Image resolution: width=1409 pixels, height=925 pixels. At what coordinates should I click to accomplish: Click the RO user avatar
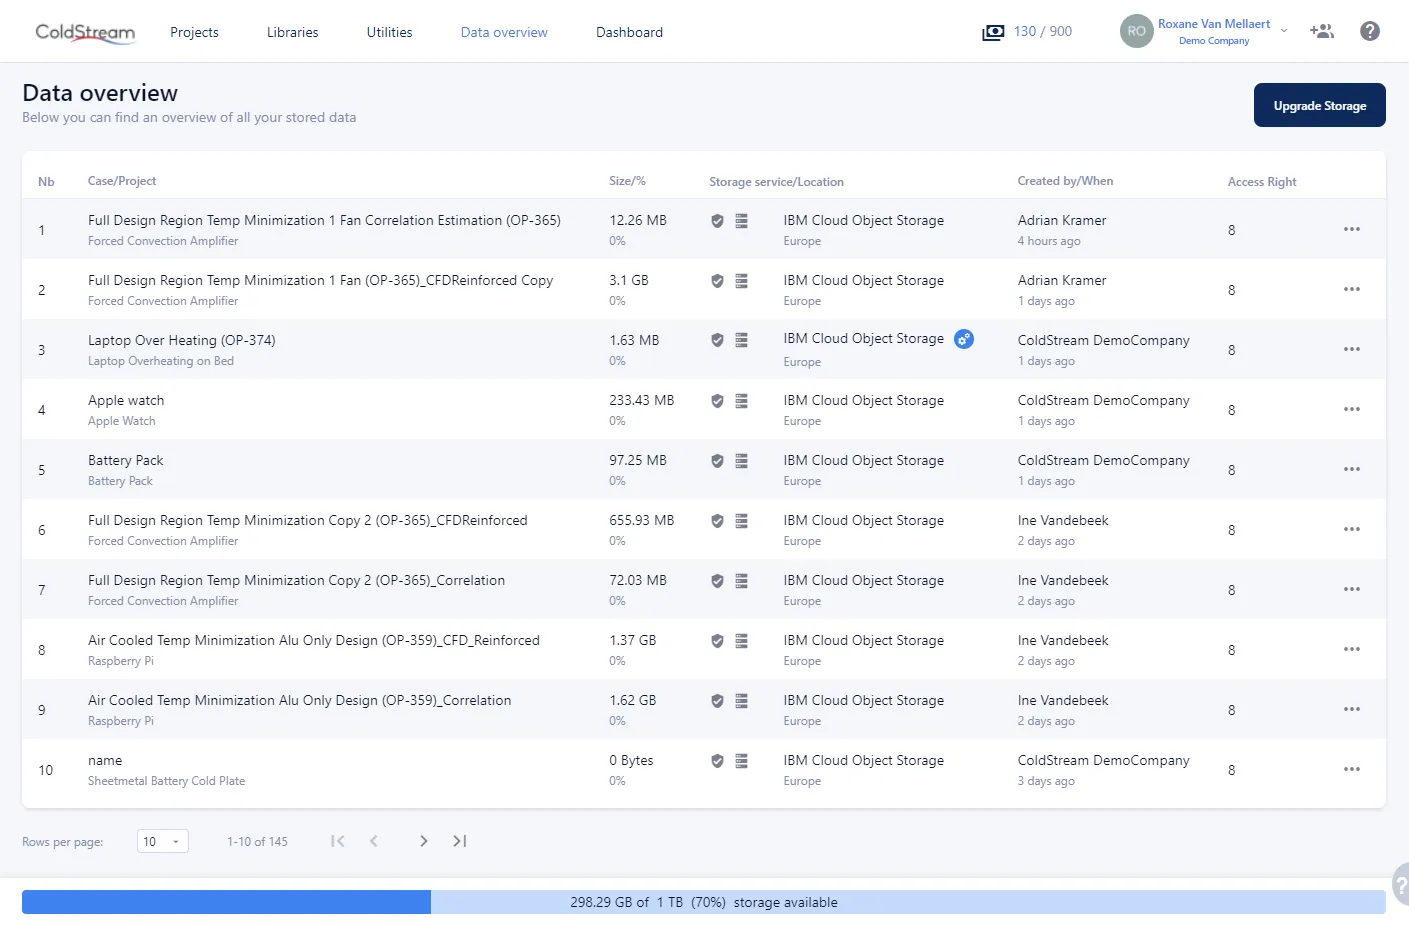(x=1137, y=31)
